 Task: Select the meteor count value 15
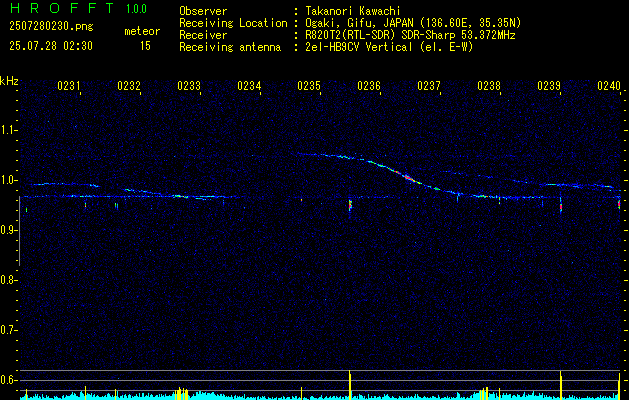coord(145,46)
